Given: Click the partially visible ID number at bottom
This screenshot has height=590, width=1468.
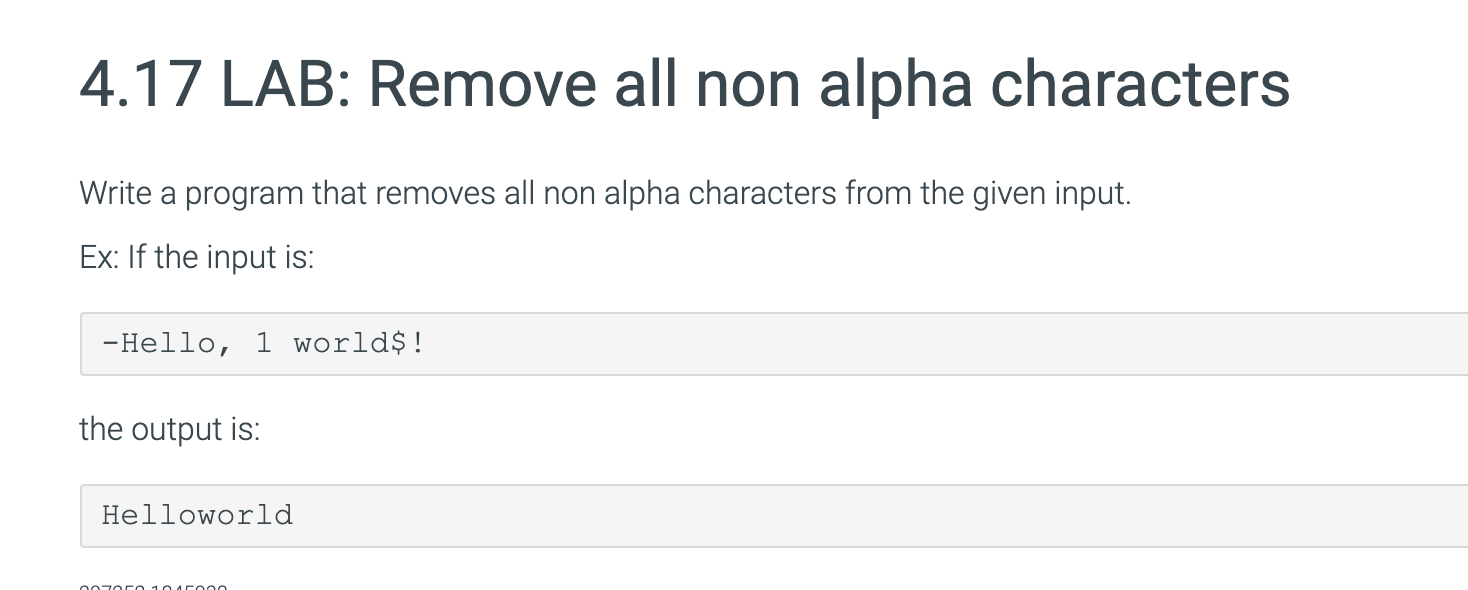Looking at the screenshot, I should coord(152,585).
